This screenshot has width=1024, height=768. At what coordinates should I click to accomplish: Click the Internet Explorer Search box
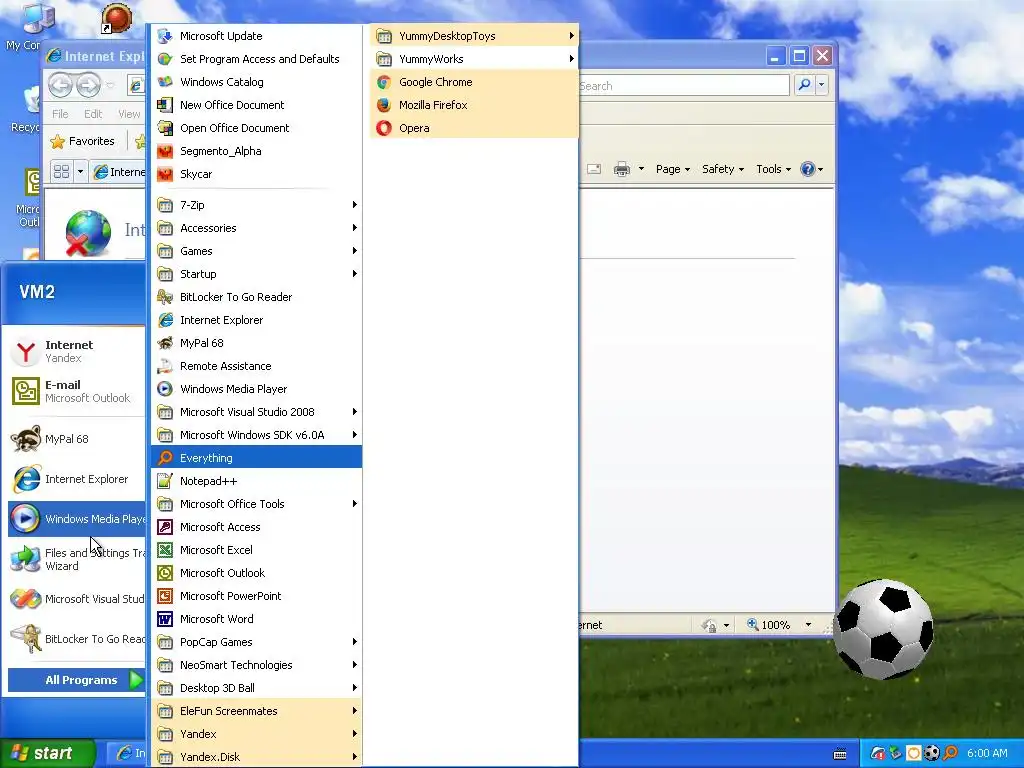tap(684, 86)
